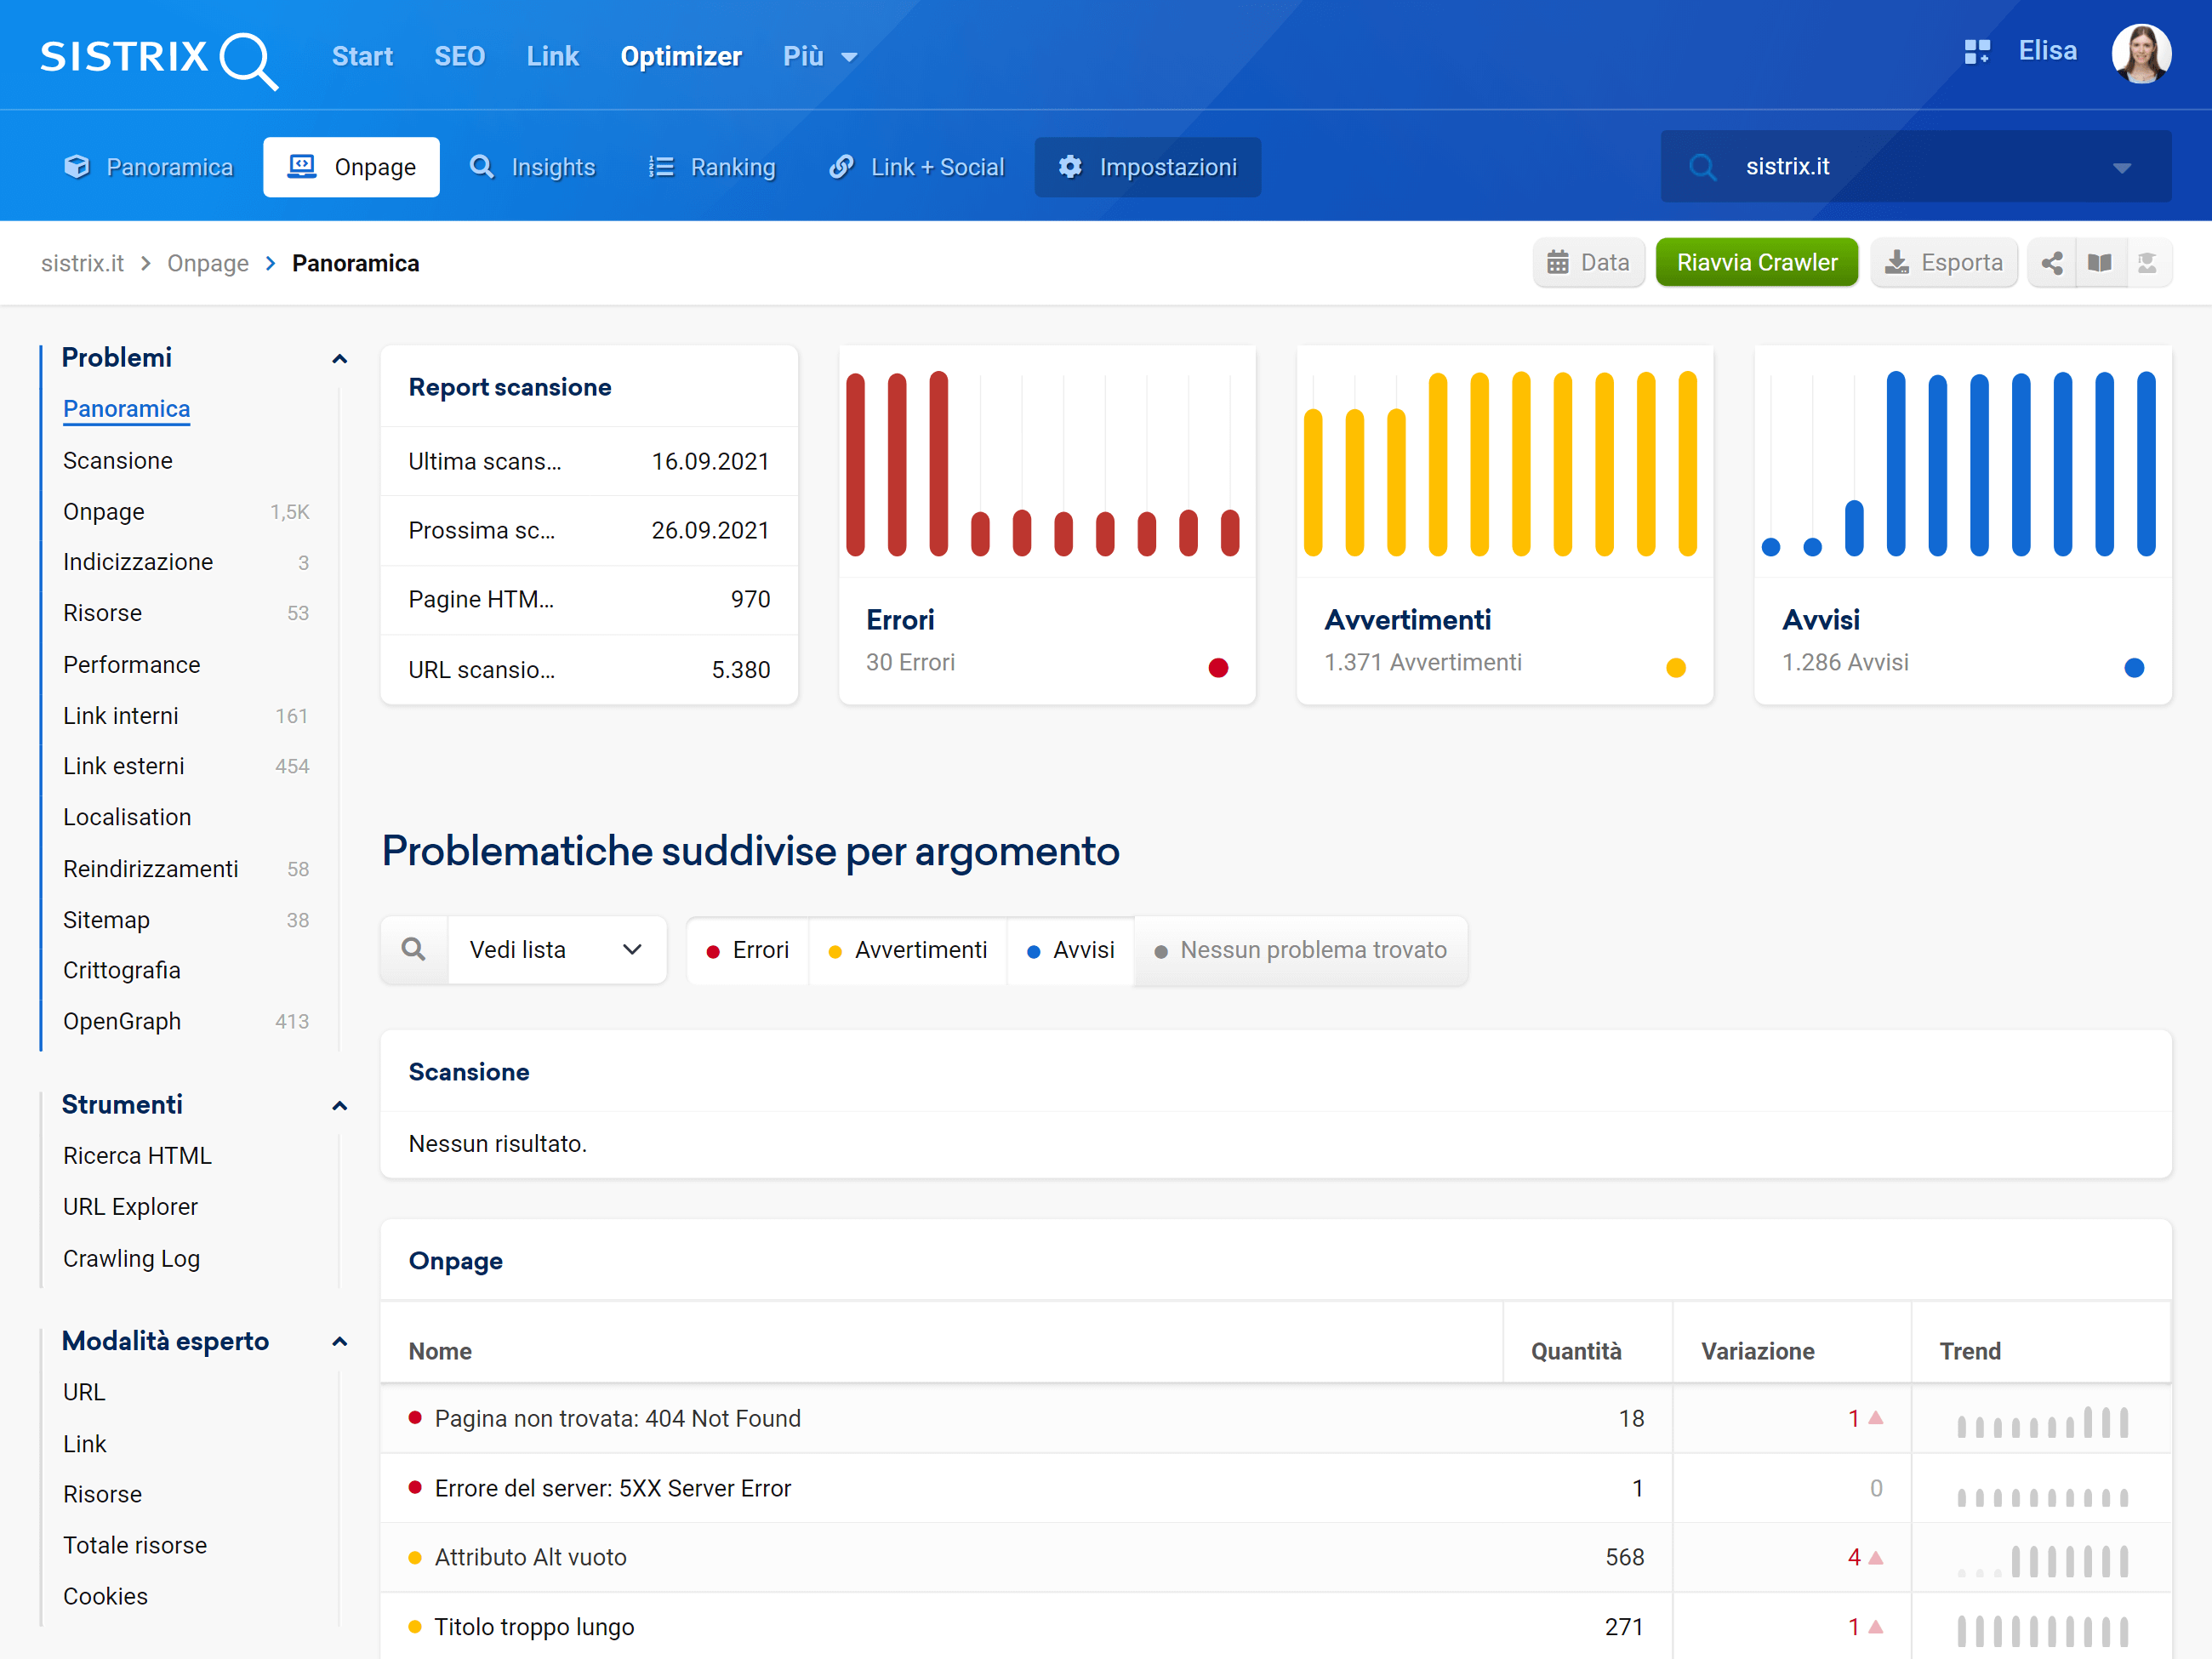Open Scansione in the sidebar
2212x1659 pixels.
[x=118, y=460]
